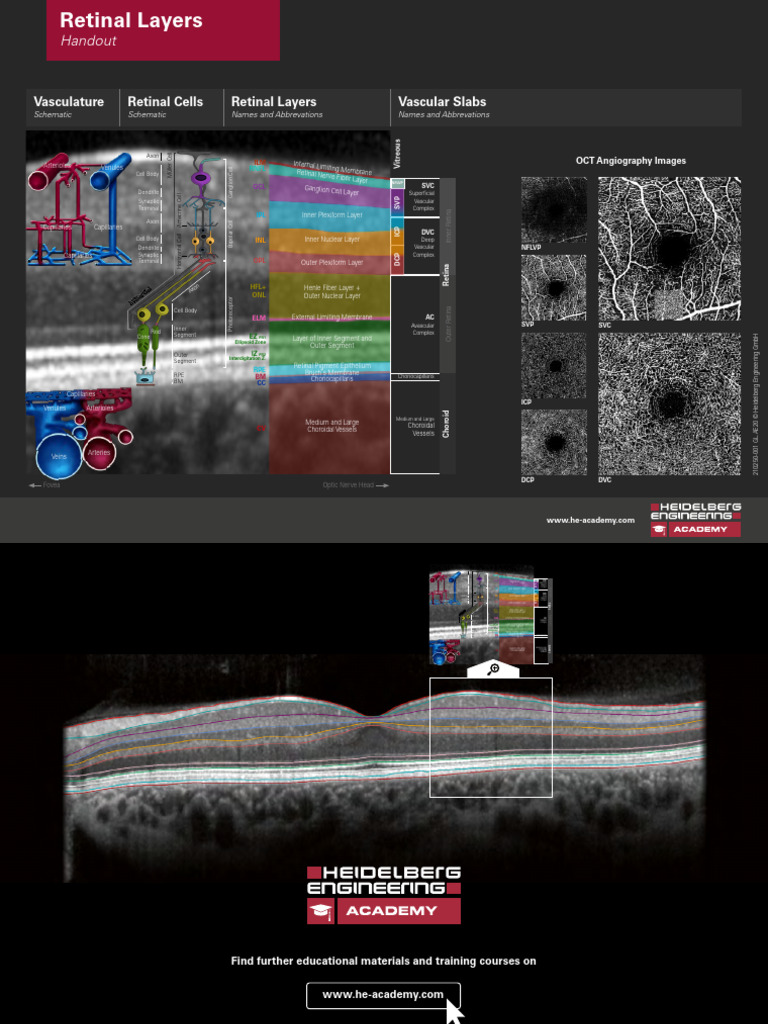Click the SVC Superficial Vascular Complex box
Screen dimensions: 768x1024
coord(422,197)
